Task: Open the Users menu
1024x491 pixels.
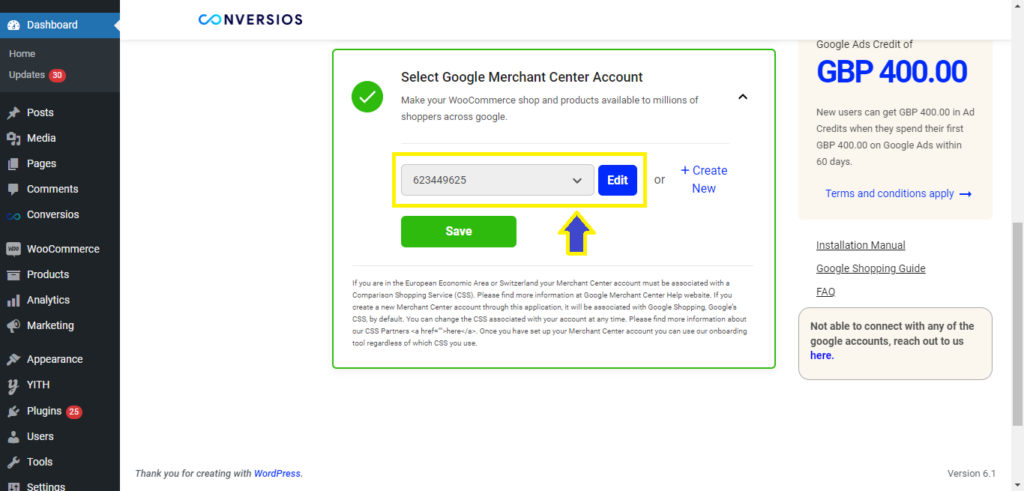Action: pyautogui.click(x=60, y=437)
